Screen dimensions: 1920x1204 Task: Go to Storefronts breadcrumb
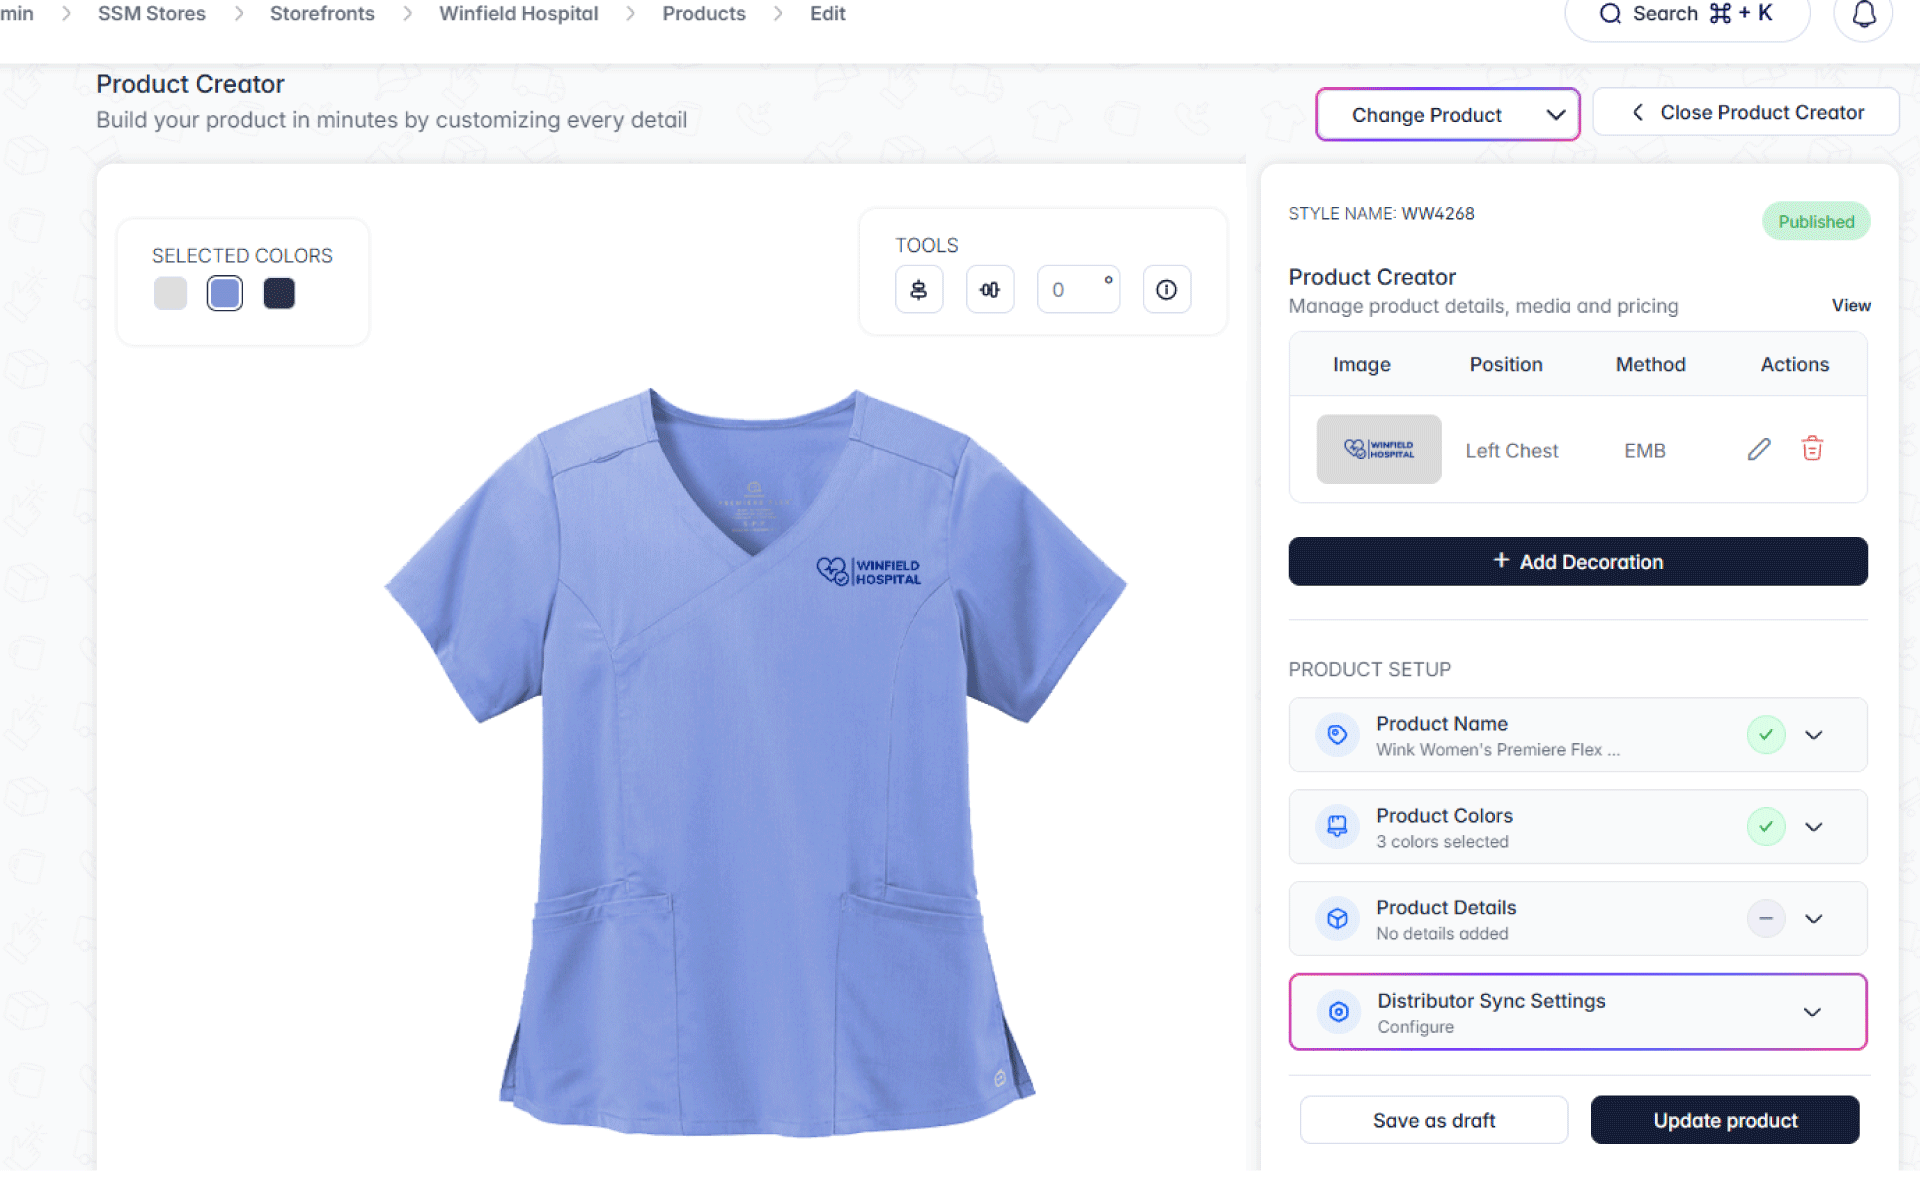322,14
